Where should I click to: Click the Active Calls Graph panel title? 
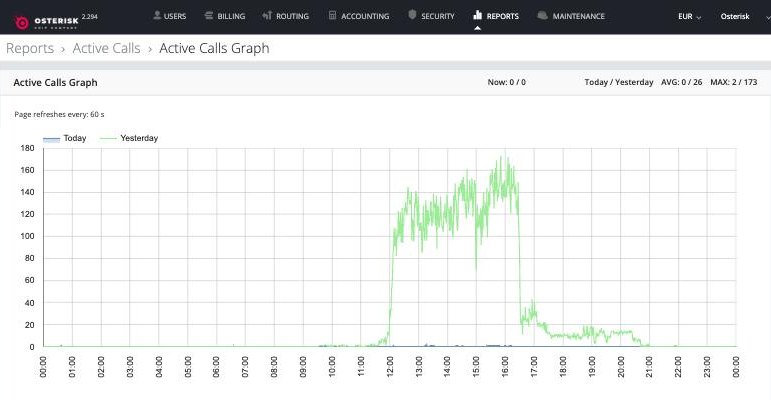[x=55, y=83]
